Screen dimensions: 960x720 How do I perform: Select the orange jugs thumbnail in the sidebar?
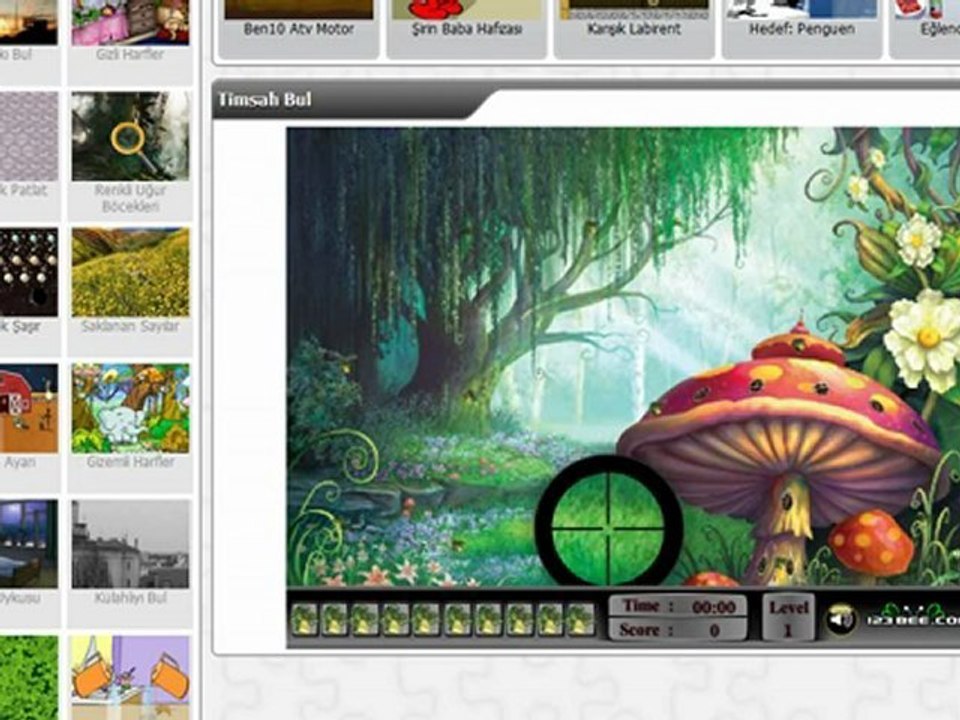130,678
